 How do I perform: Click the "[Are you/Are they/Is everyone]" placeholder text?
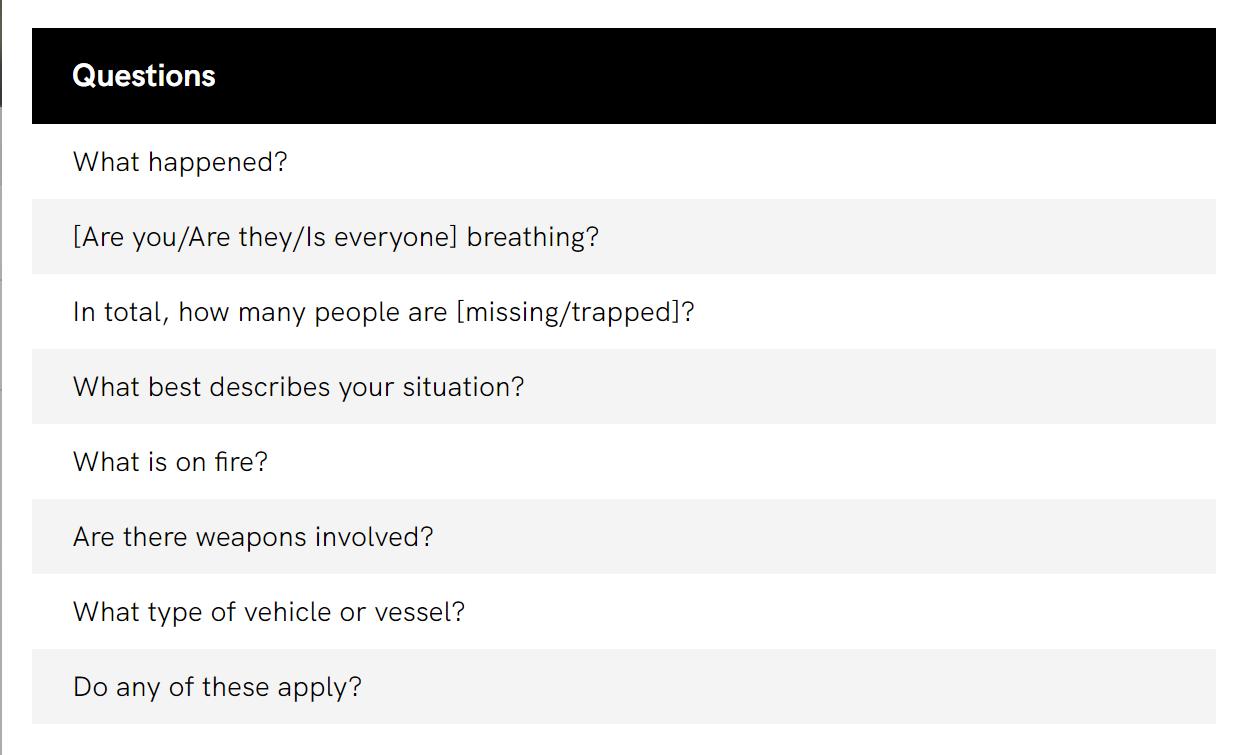click(265, 237)
